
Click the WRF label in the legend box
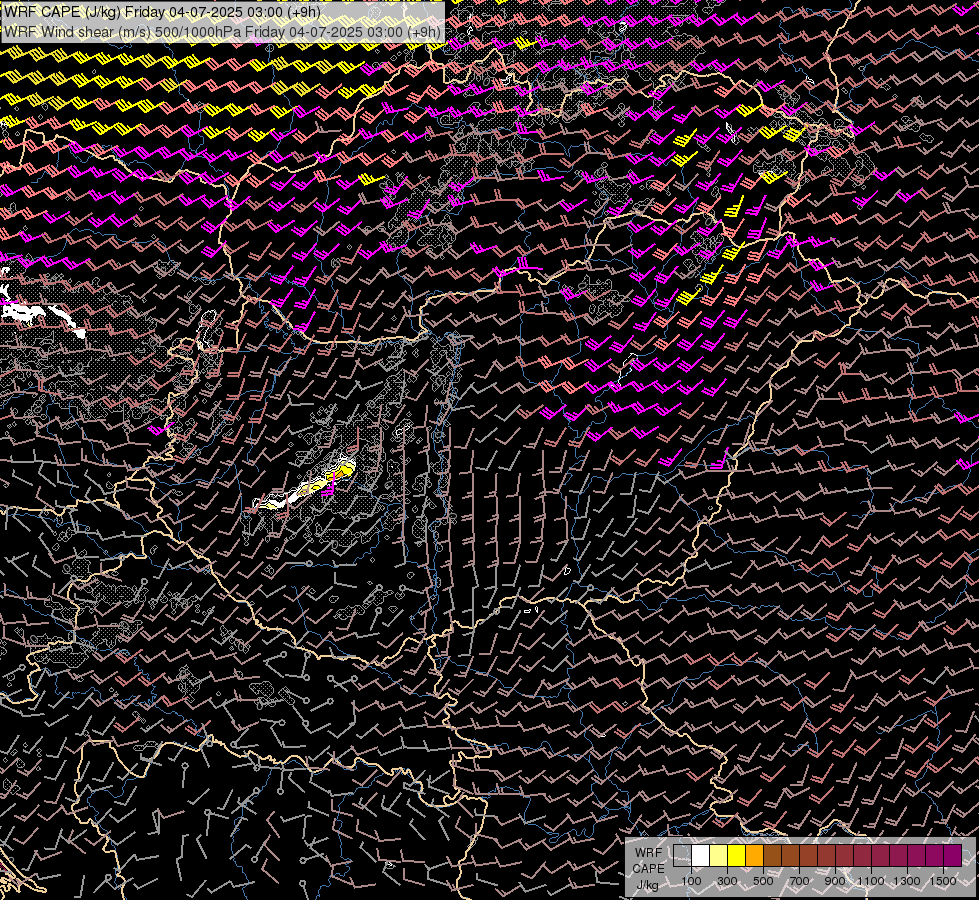648,853
